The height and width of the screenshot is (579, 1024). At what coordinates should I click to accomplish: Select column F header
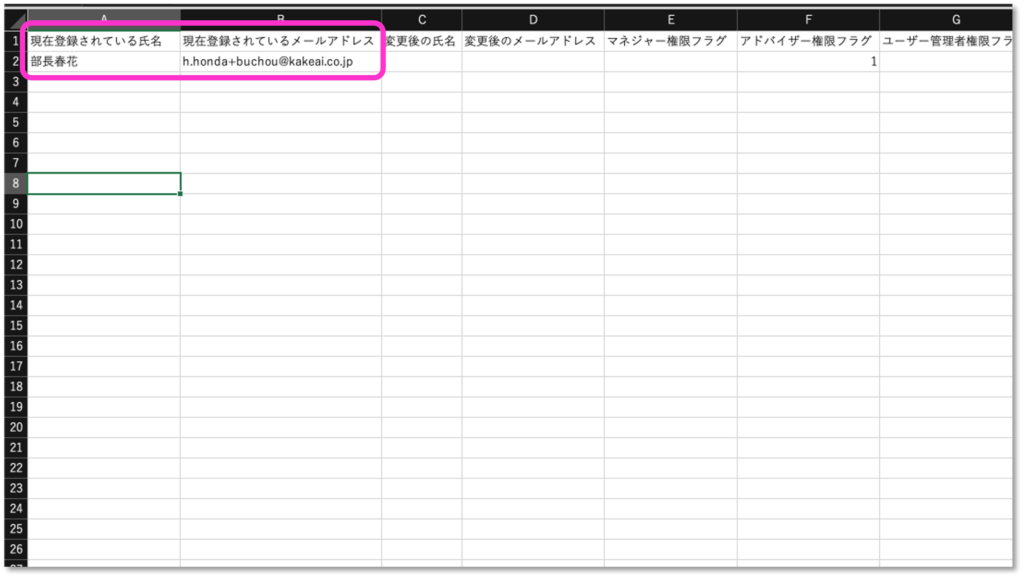(808, 20)
